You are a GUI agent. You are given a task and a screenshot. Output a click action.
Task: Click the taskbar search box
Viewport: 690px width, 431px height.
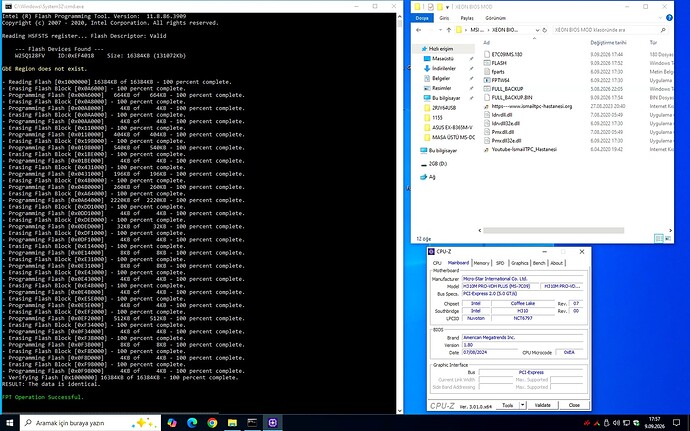pos(92,423)
